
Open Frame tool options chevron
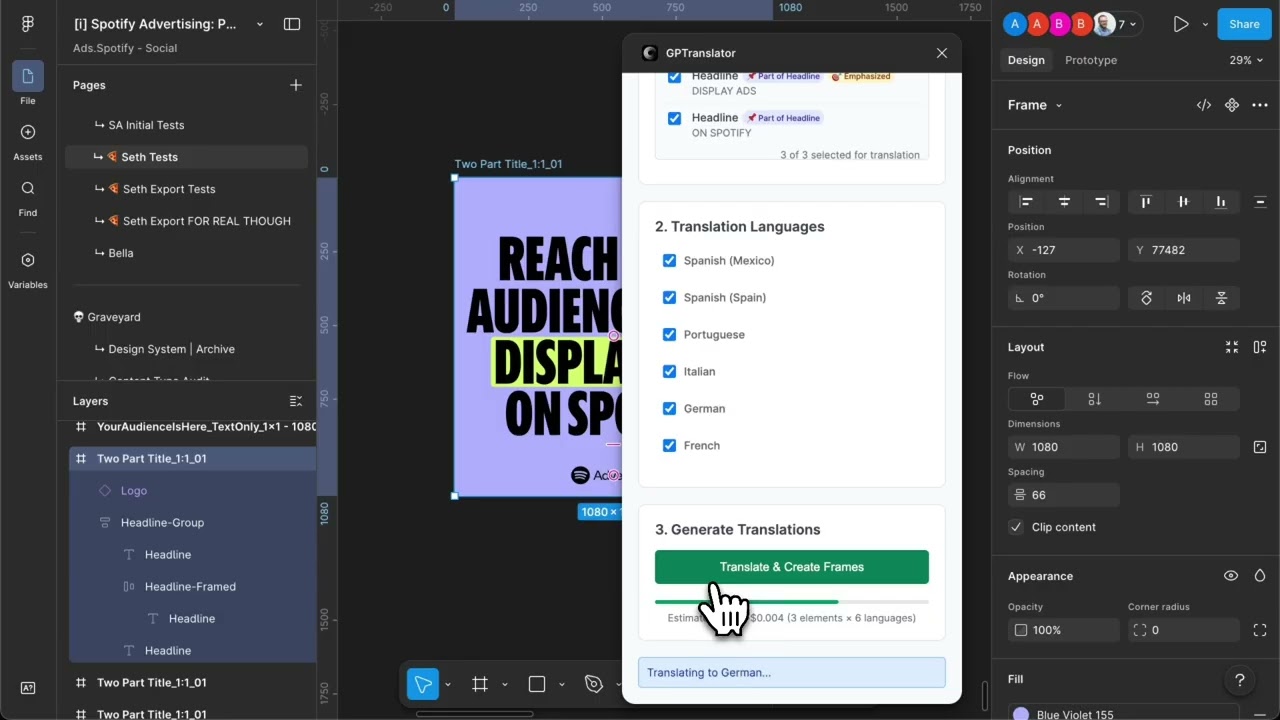pyautogui.click(x=504, y=685)
